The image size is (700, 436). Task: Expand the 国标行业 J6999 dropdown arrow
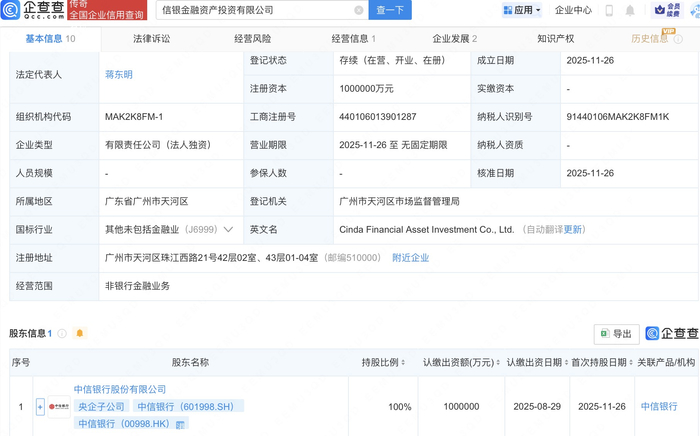[229, 229]
